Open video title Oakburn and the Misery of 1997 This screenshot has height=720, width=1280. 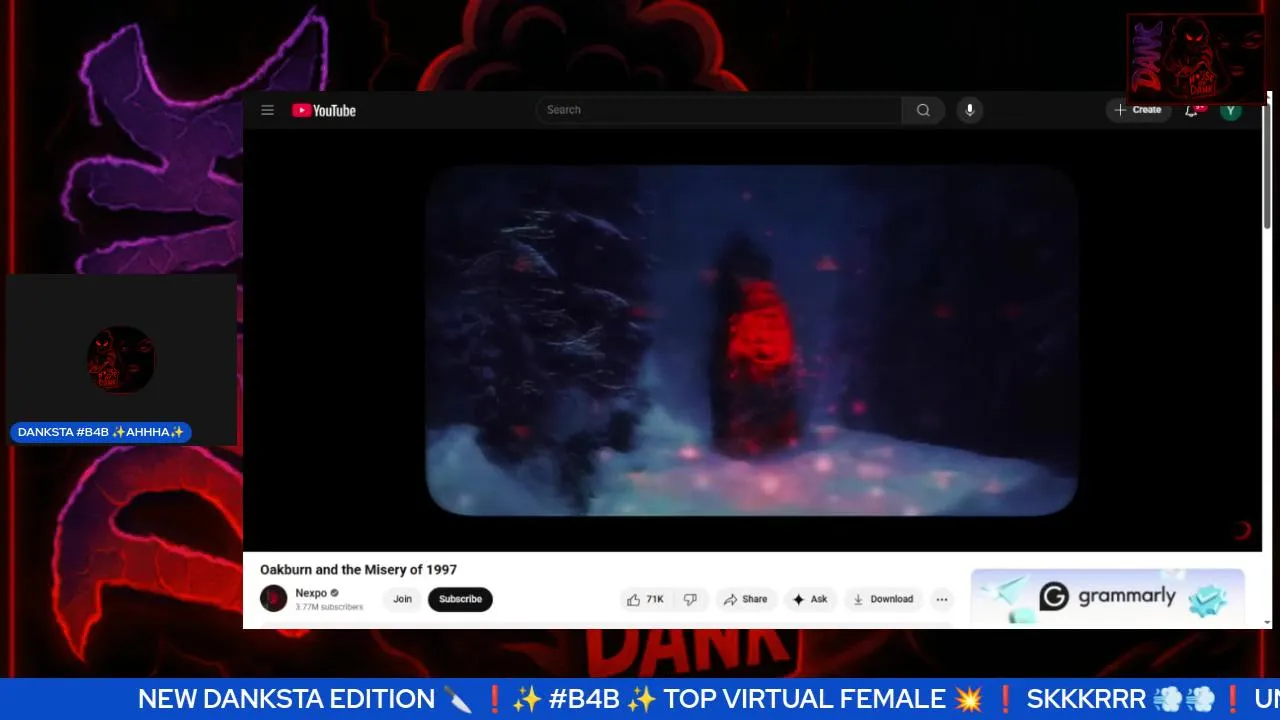tap(358, 569)
